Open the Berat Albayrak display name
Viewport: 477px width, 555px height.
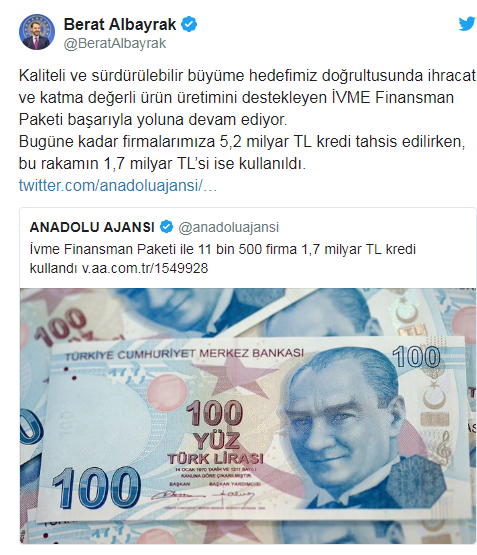point(120,24)
